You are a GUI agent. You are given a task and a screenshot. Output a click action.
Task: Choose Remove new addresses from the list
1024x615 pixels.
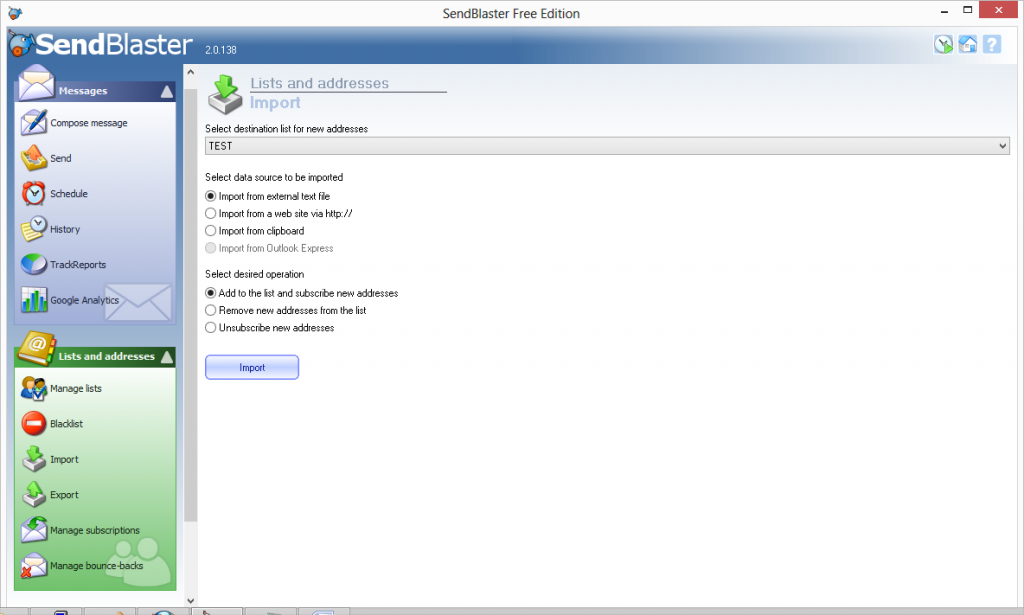point(210,311)
